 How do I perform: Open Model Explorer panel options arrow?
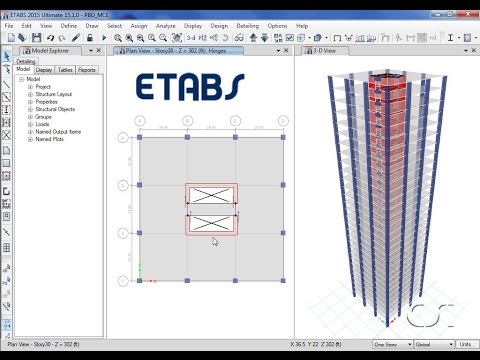coord(91,51)
